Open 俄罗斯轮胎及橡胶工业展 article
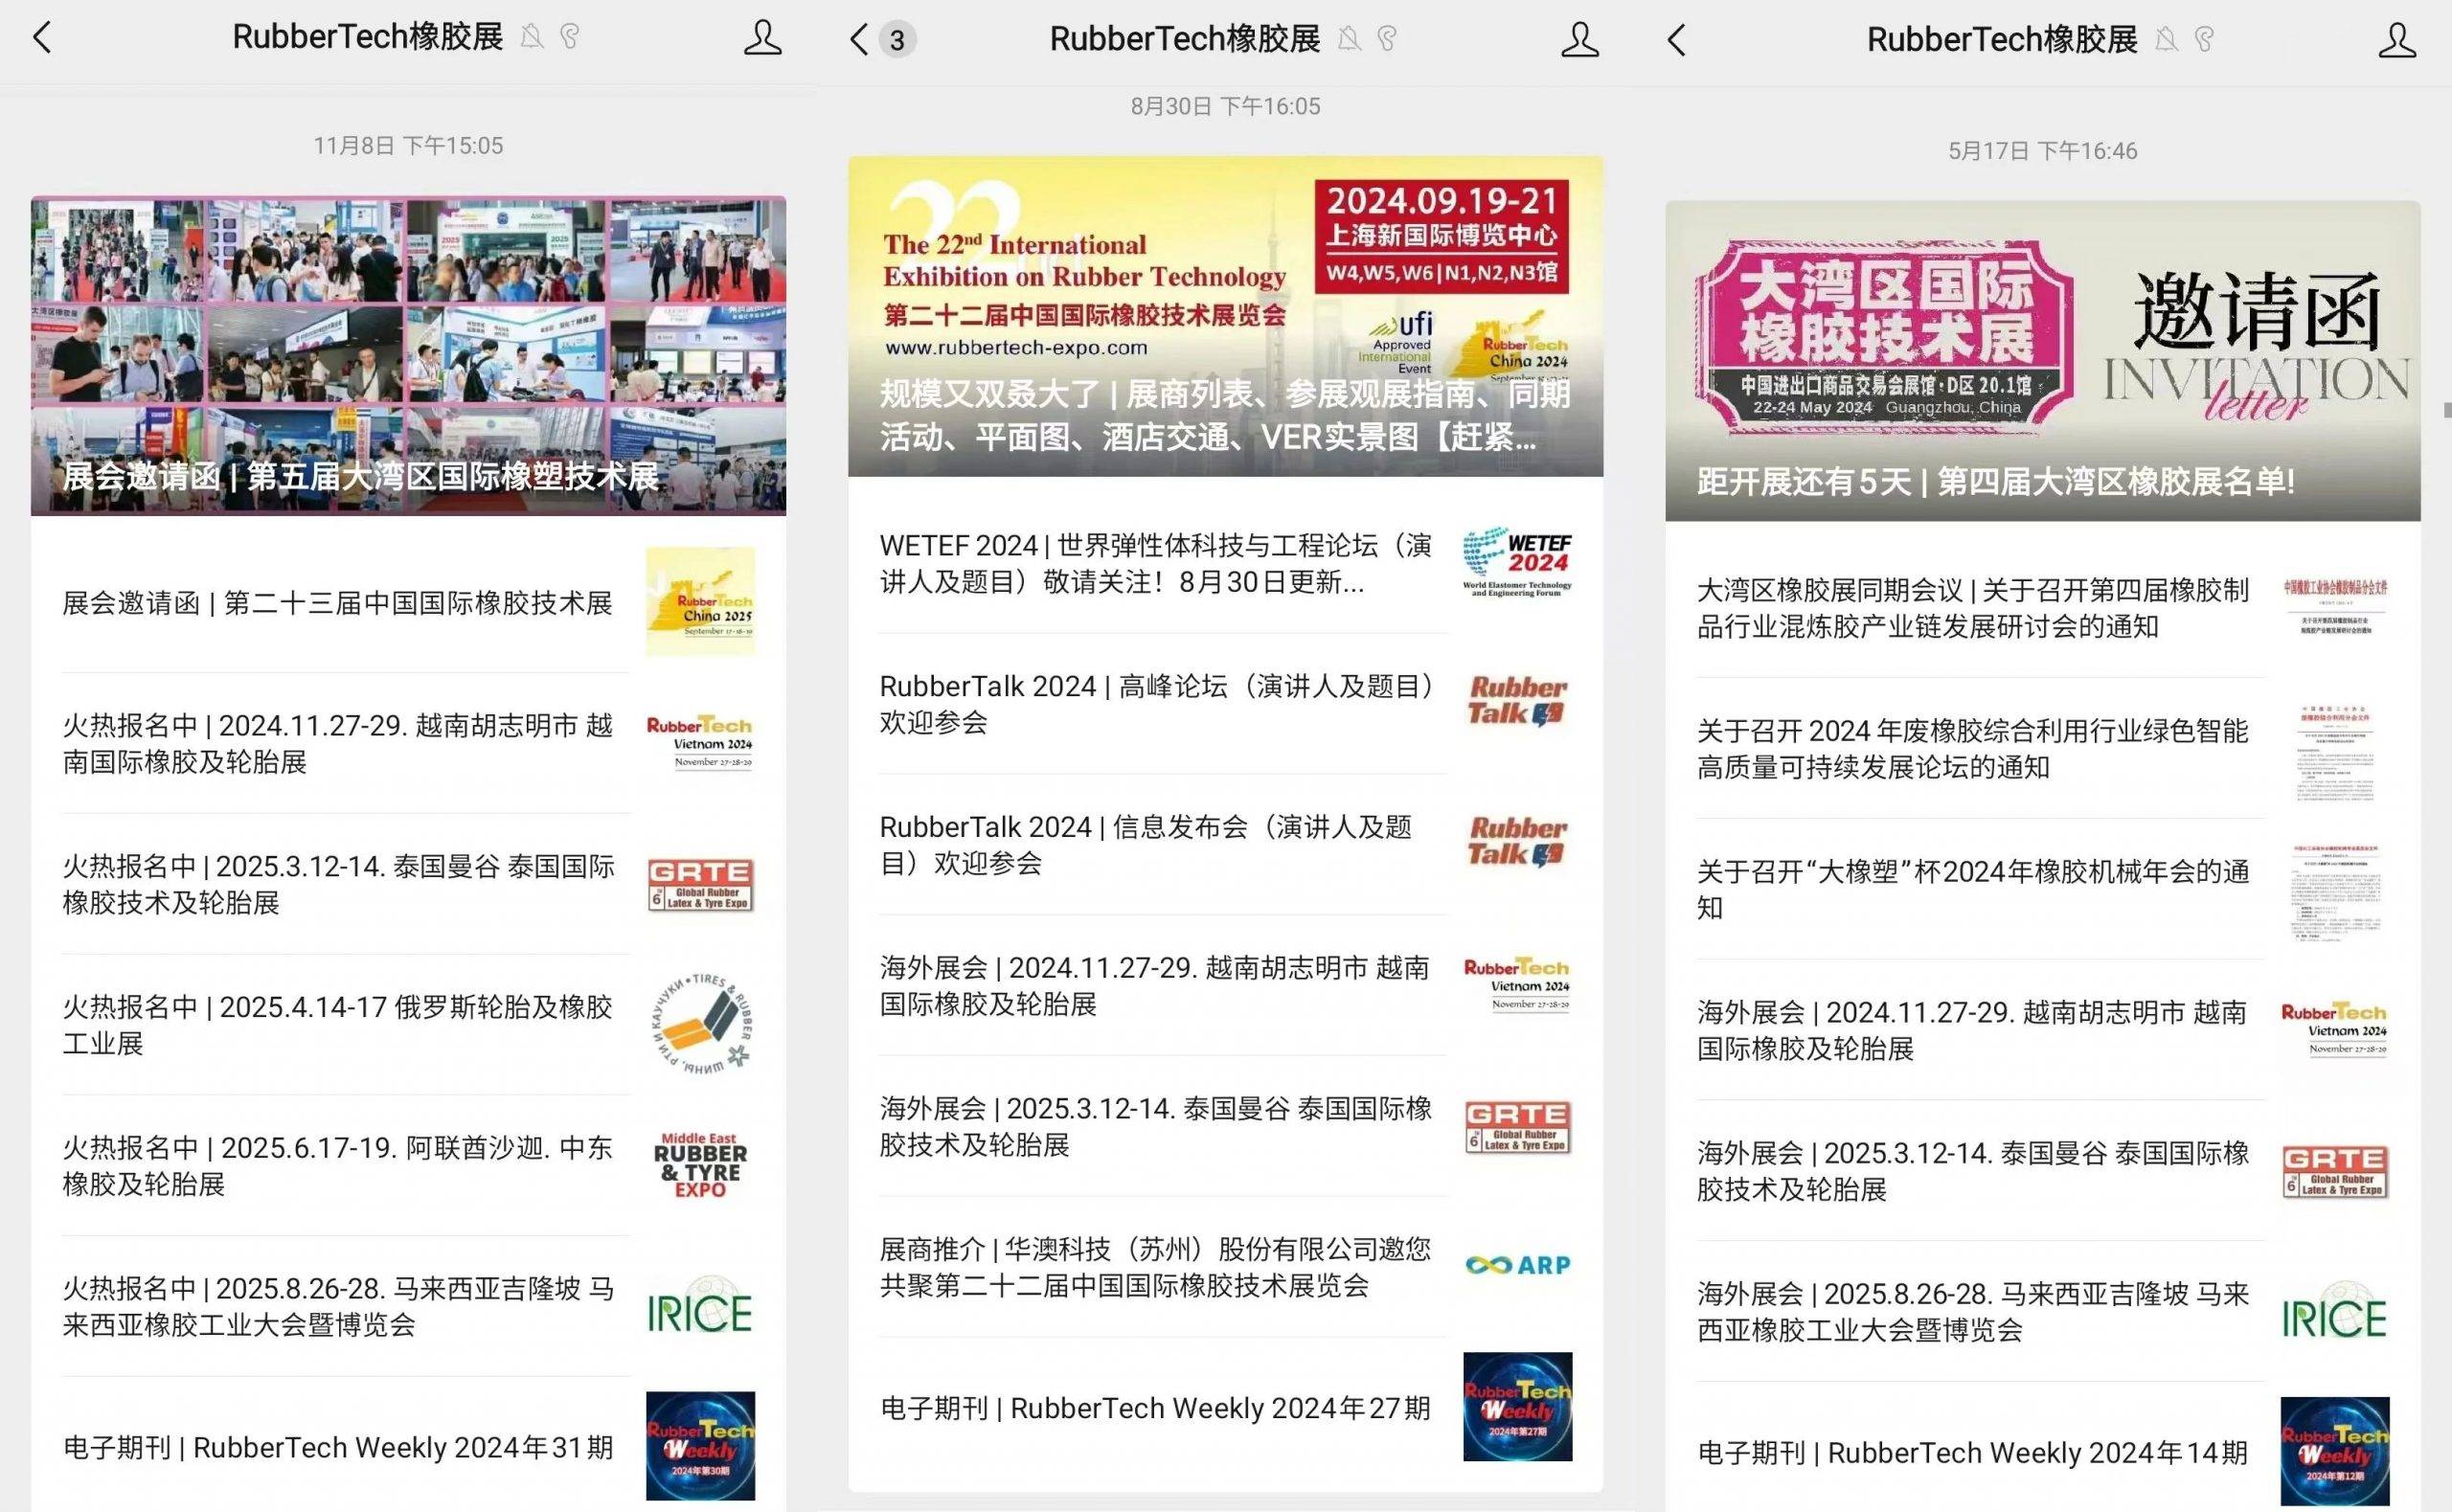This screenshot has width=2452, height=1512. 338,1024
